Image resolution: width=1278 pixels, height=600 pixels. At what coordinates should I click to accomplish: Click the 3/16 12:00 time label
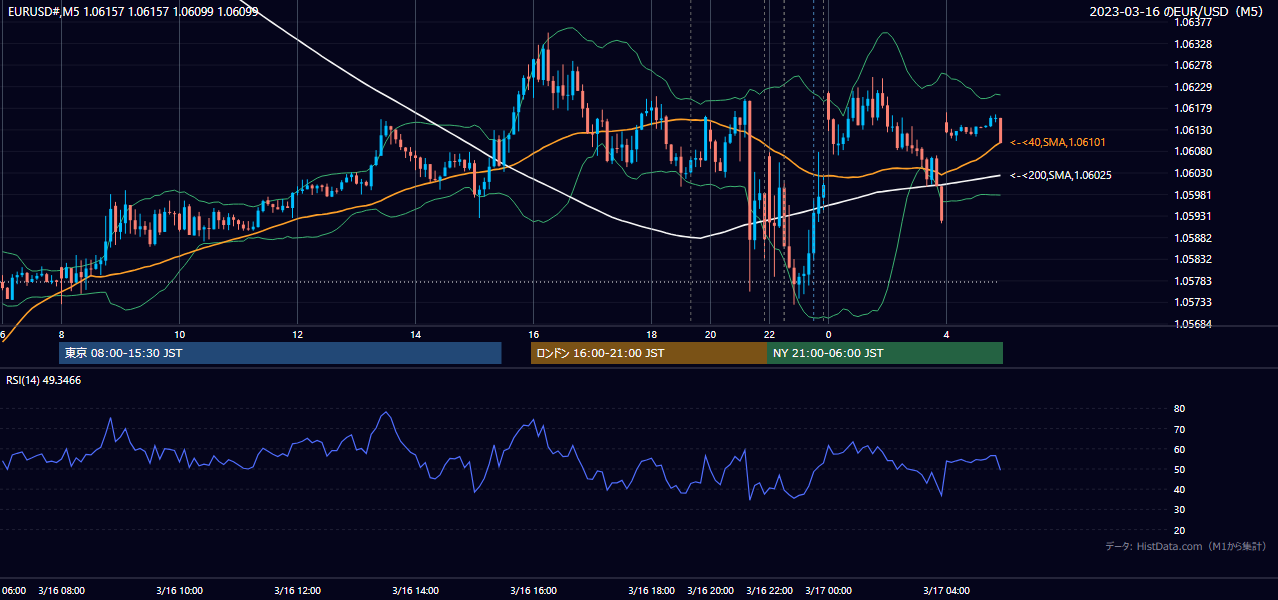click(x=298, y=591)
